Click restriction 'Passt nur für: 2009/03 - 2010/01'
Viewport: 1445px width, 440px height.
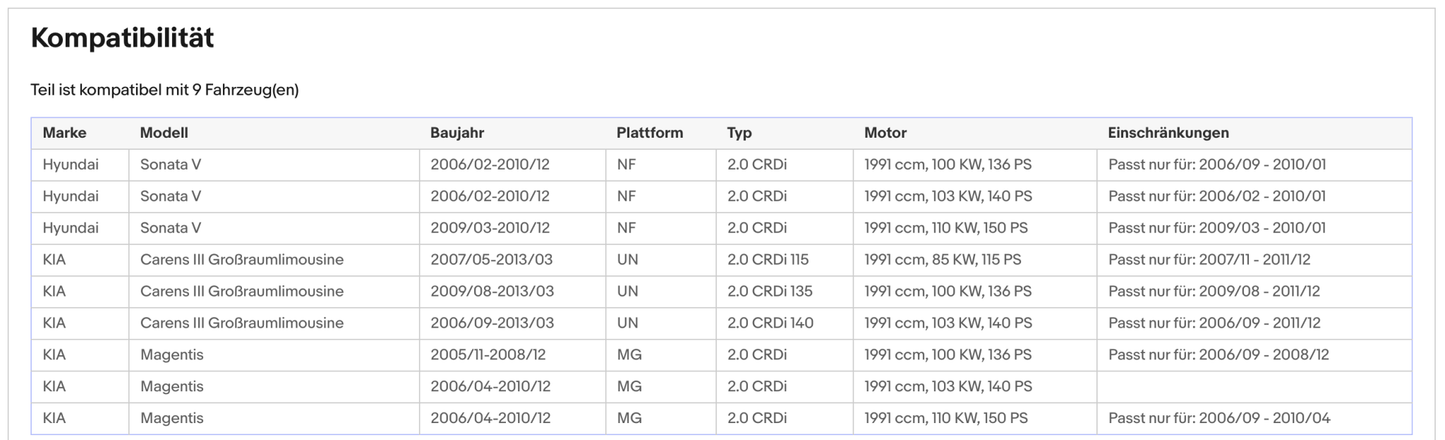1217,228
